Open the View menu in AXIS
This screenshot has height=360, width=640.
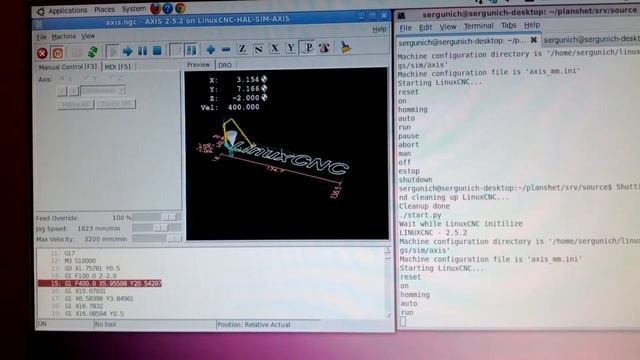coord(88,36)
